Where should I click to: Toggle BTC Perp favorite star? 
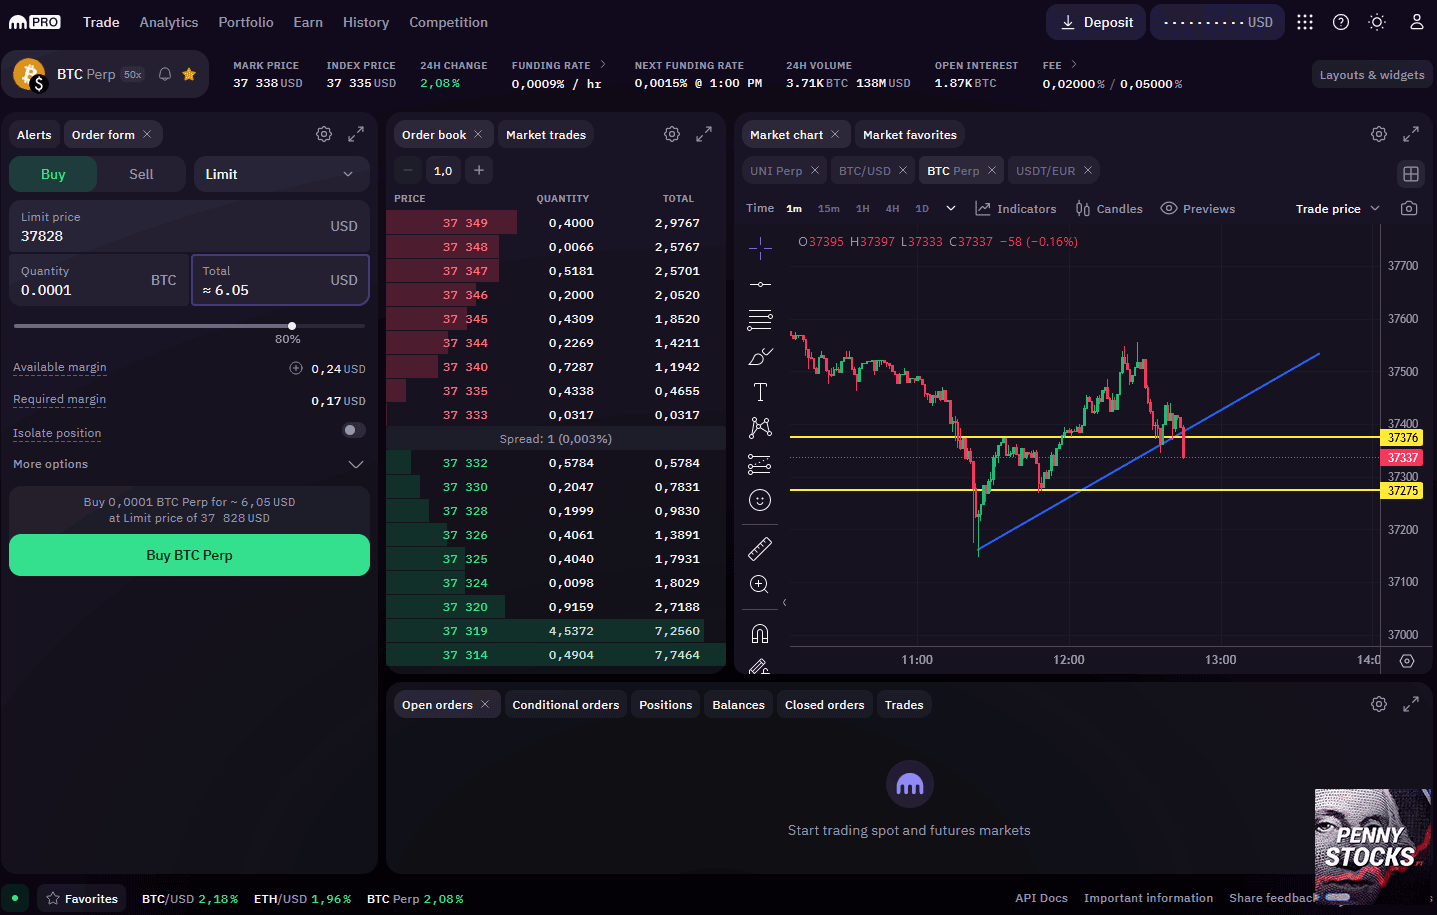[x=189, y=74]
